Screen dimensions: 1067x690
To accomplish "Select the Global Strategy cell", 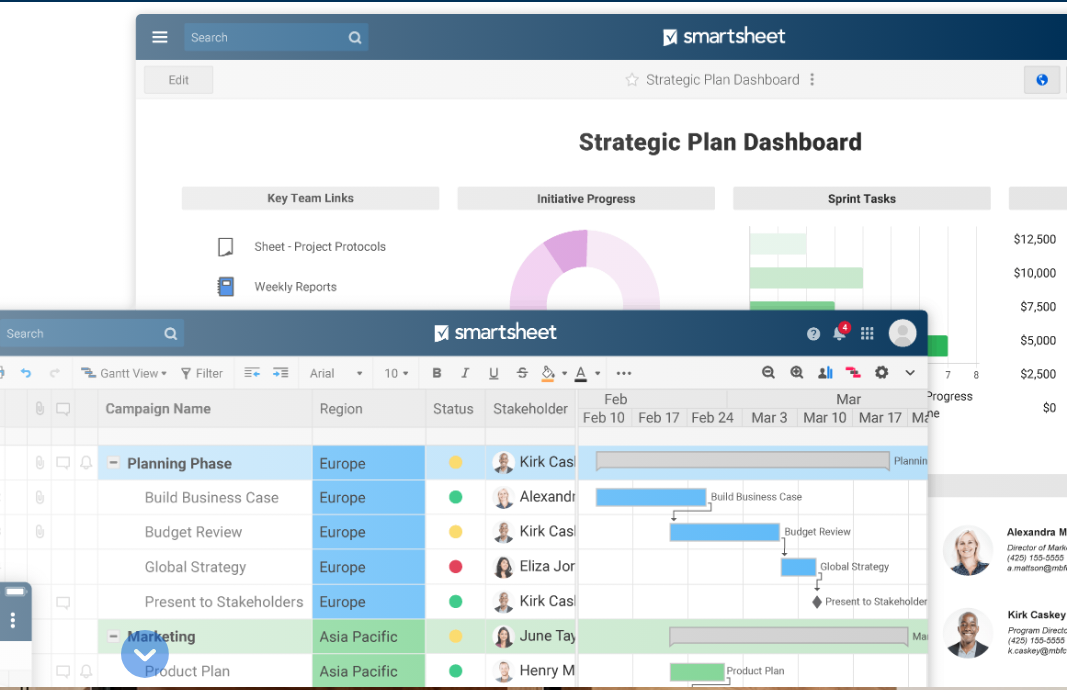I will pos(205,567).
